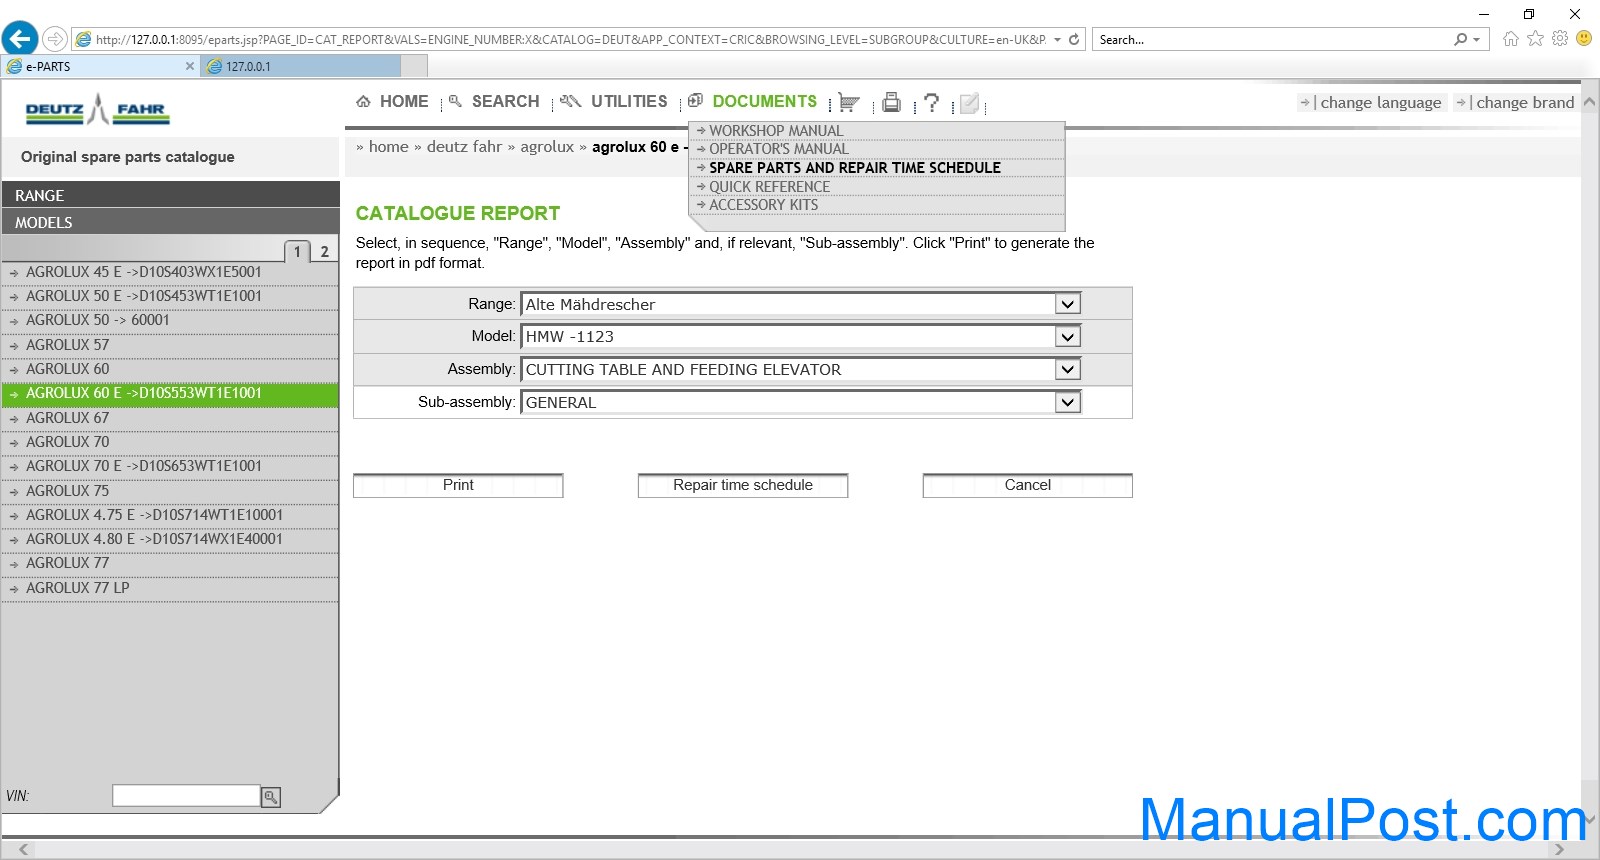Image resolution: width=1600 pixels, height=860 pixels.
Task: Click the browser search magnifier icon
Action: point(1461,40)
